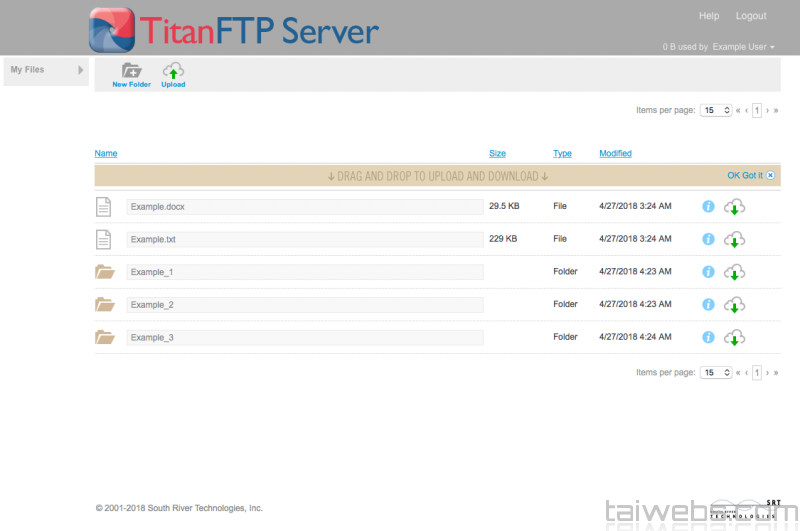Download the Example_1 folder
Viewport: 800px width, 531px height.
[x=735, y=272]
